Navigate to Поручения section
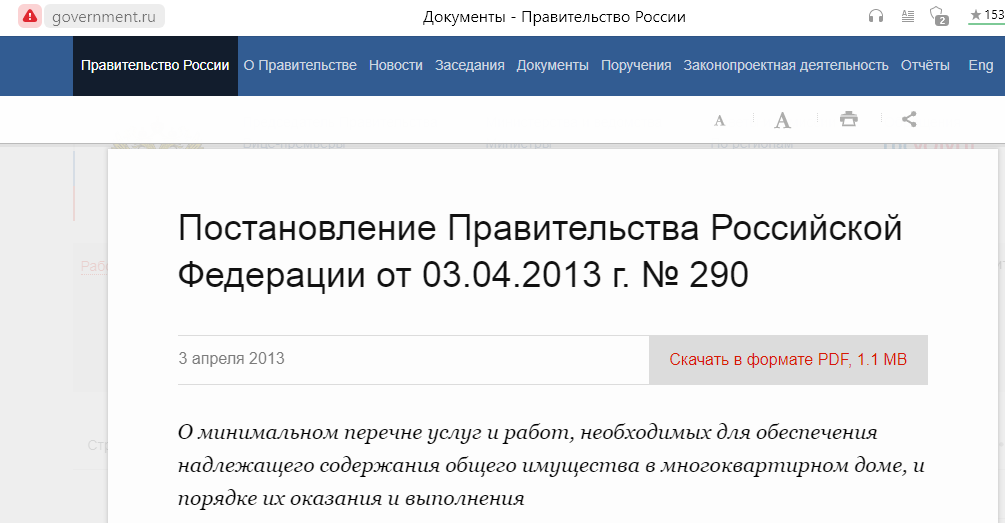The height and width of the screenshot is (523, 1005). 636,66
